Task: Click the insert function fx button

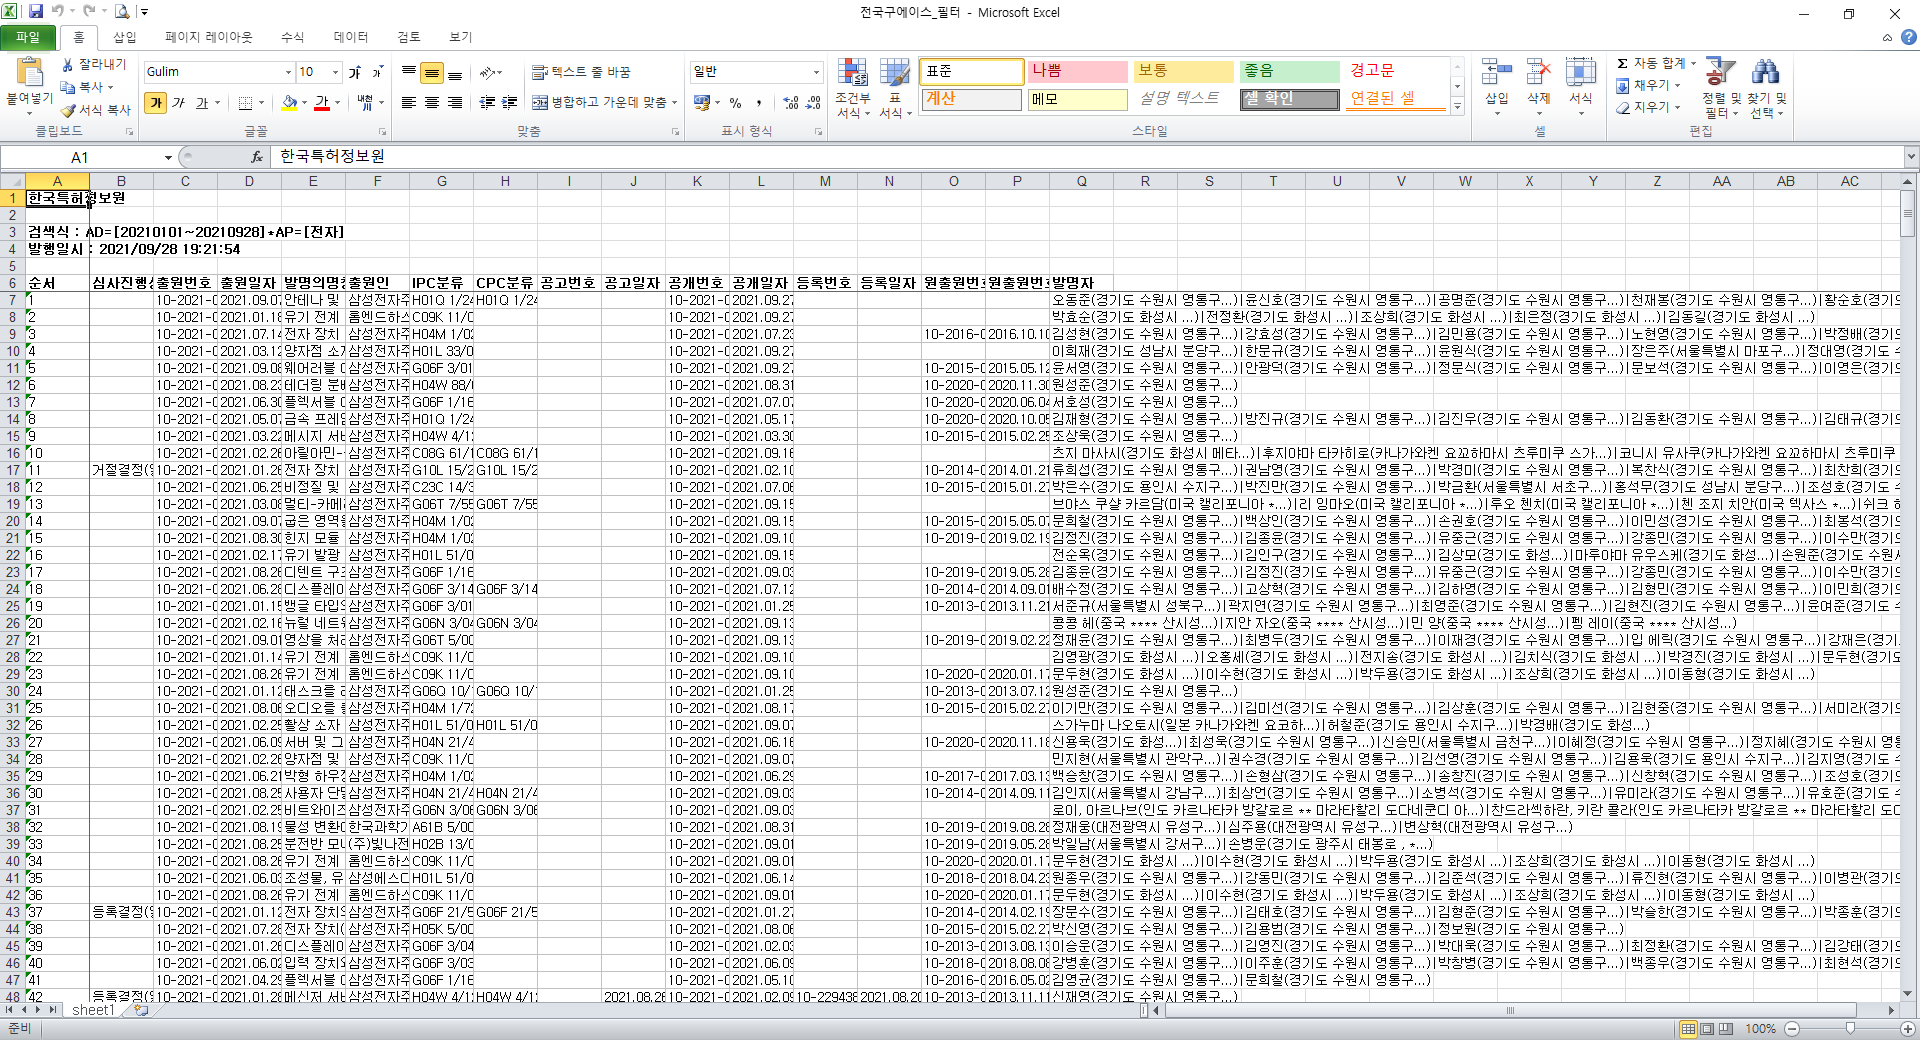Action: coord(257,157)
